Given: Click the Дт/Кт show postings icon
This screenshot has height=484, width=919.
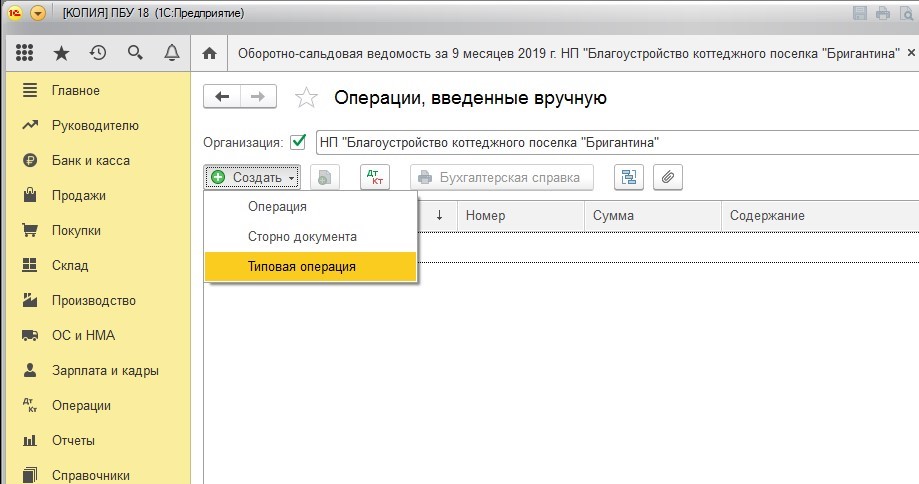Looking at the screenshot, I should click(x=375, y=178).
